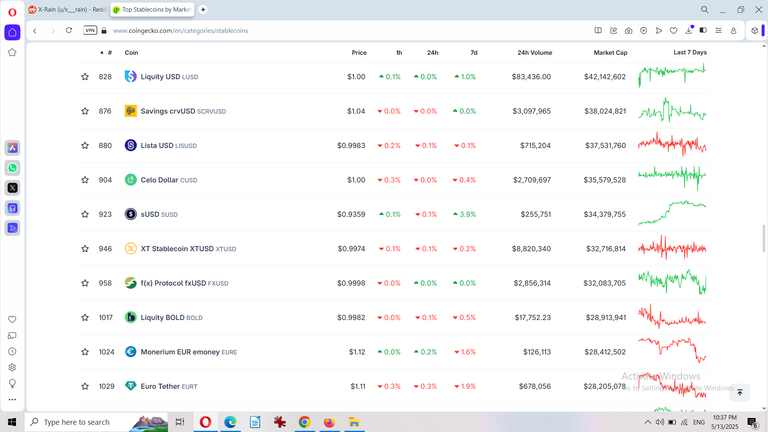Image resolution: width=768 pixels, height=432 pixels.
Task: Favorite Liquity BOLD with its star
Action: tap(85, 317)
